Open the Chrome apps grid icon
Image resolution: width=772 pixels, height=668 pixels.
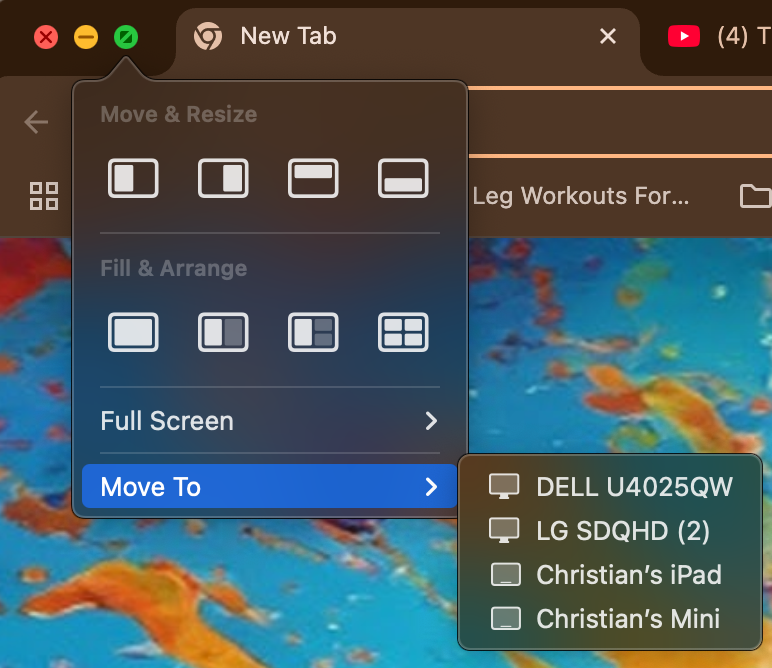click(x=44, y=195)
